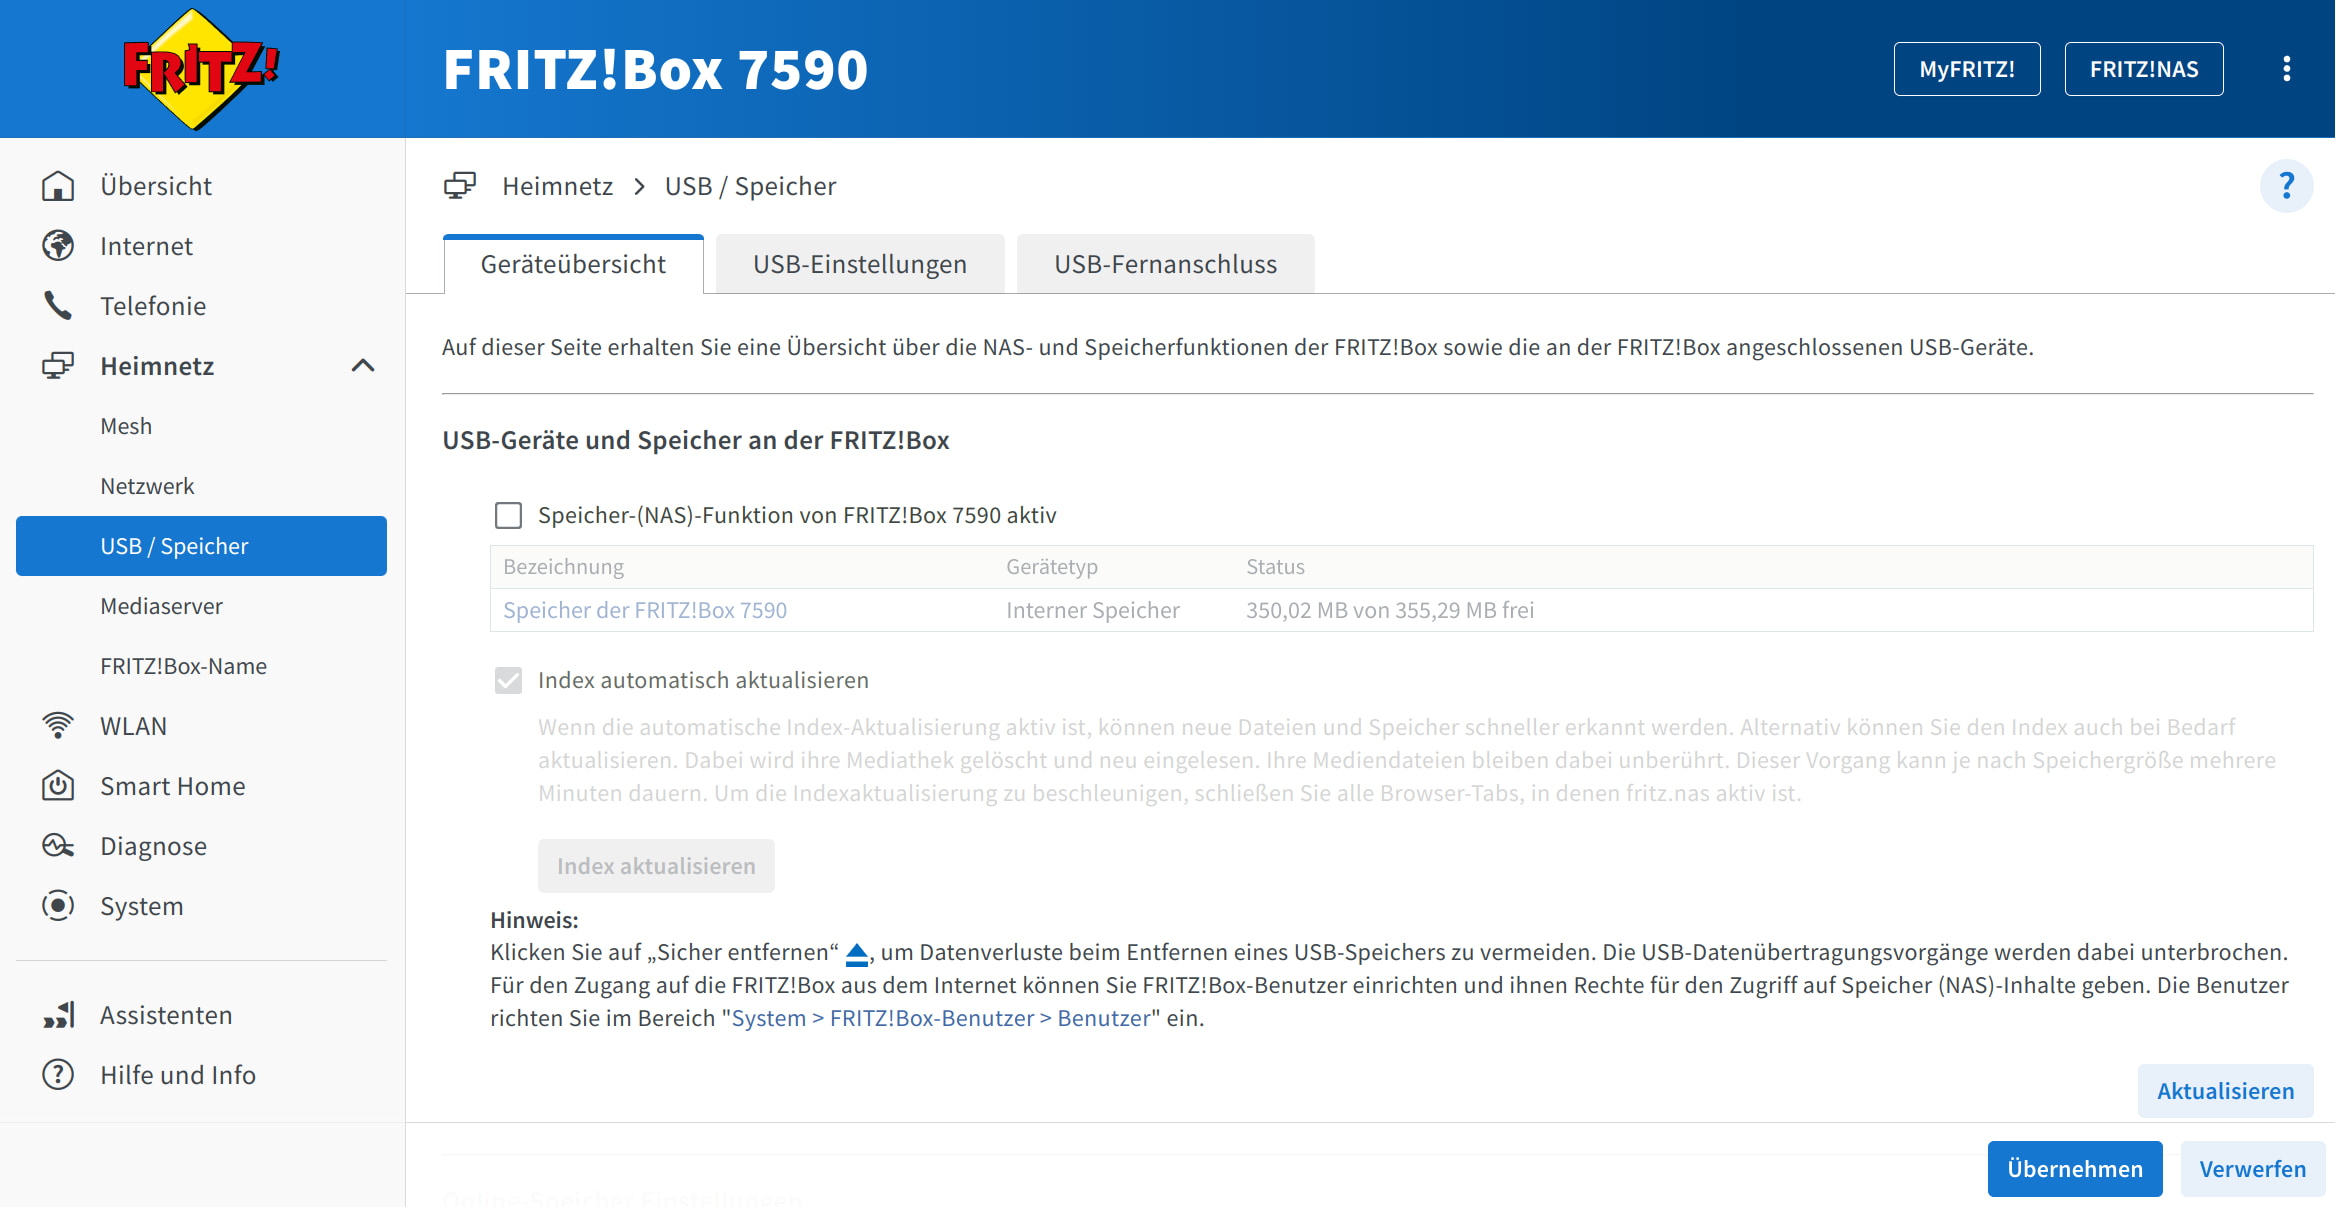Expand the Assistenten section

(x=166, y=1015)
